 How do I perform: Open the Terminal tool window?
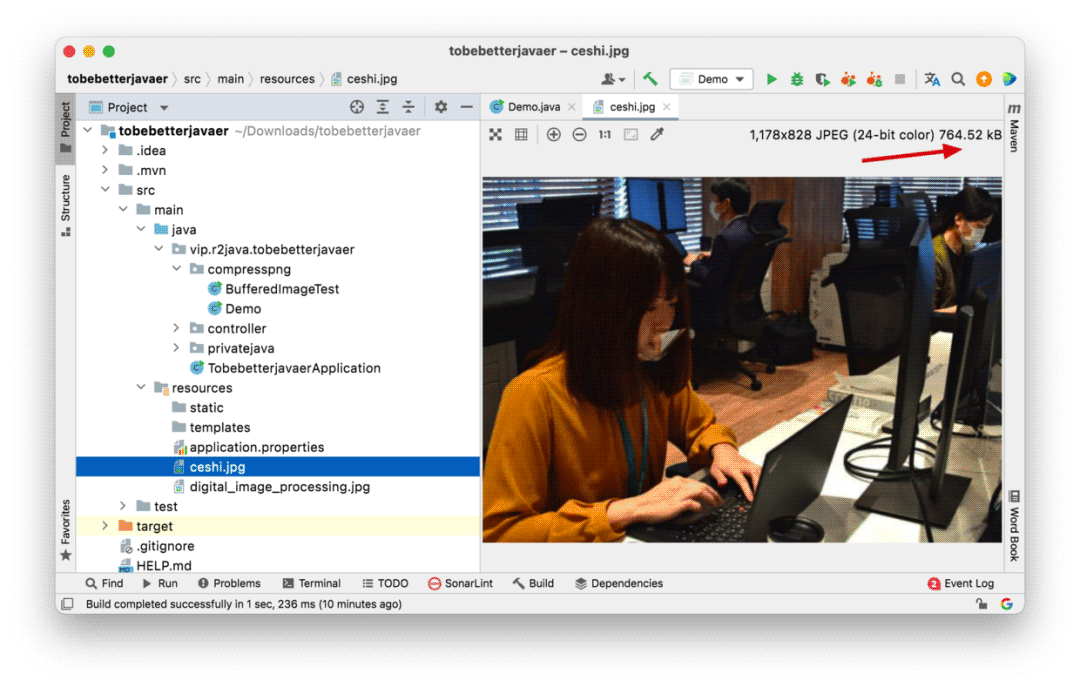(x=312, y=583)
